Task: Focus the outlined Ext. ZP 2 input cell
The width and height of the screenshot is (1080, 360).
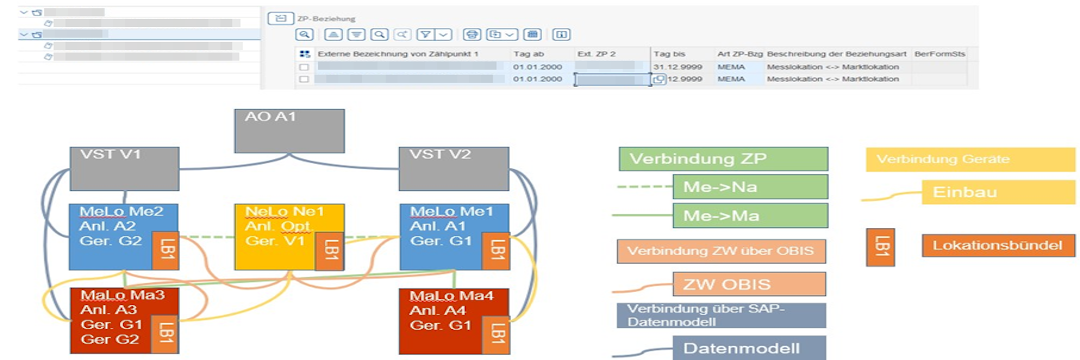Action: click(612, 79)
